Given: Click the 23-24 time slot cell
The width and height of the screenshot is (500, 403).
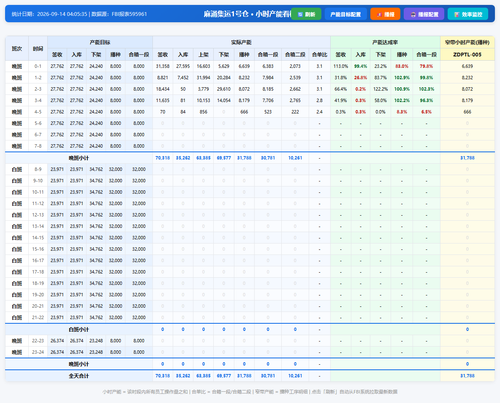Looking at the screenshot, I should 38,352.
